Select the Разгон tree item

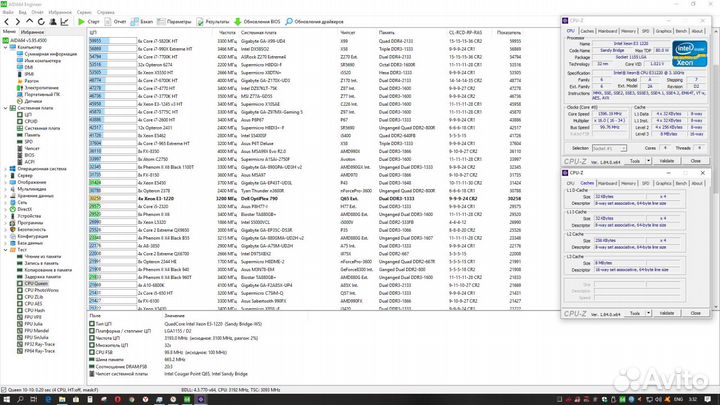31,81
